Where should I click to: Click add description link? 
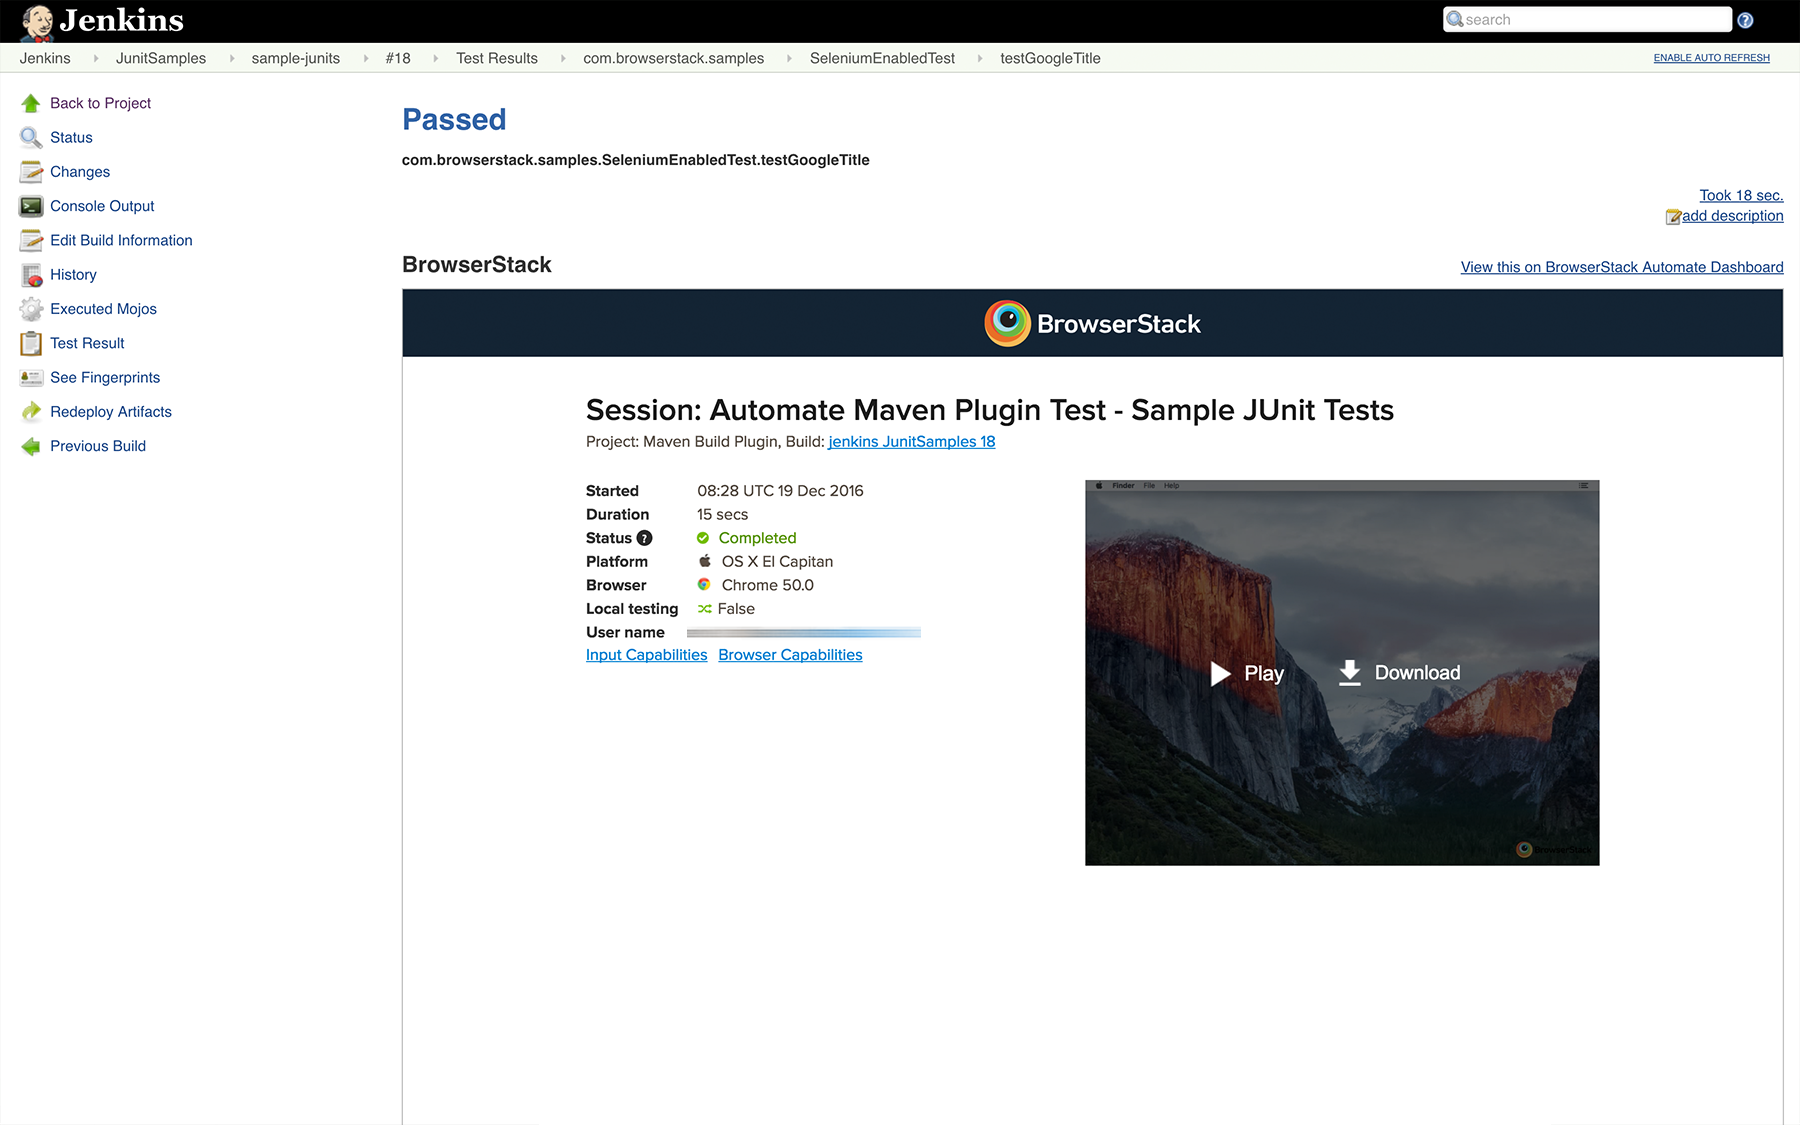pos(1732,216)
